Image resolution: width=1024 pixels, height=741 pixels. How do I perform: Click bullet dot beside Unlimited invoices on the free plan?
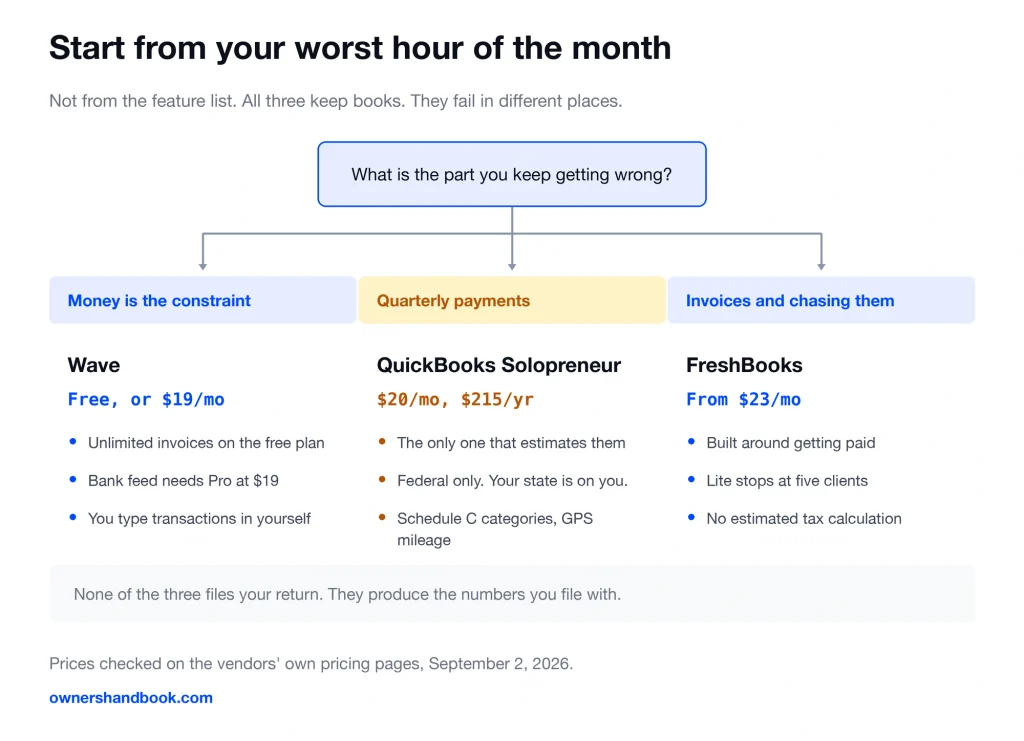click(73, 442)
